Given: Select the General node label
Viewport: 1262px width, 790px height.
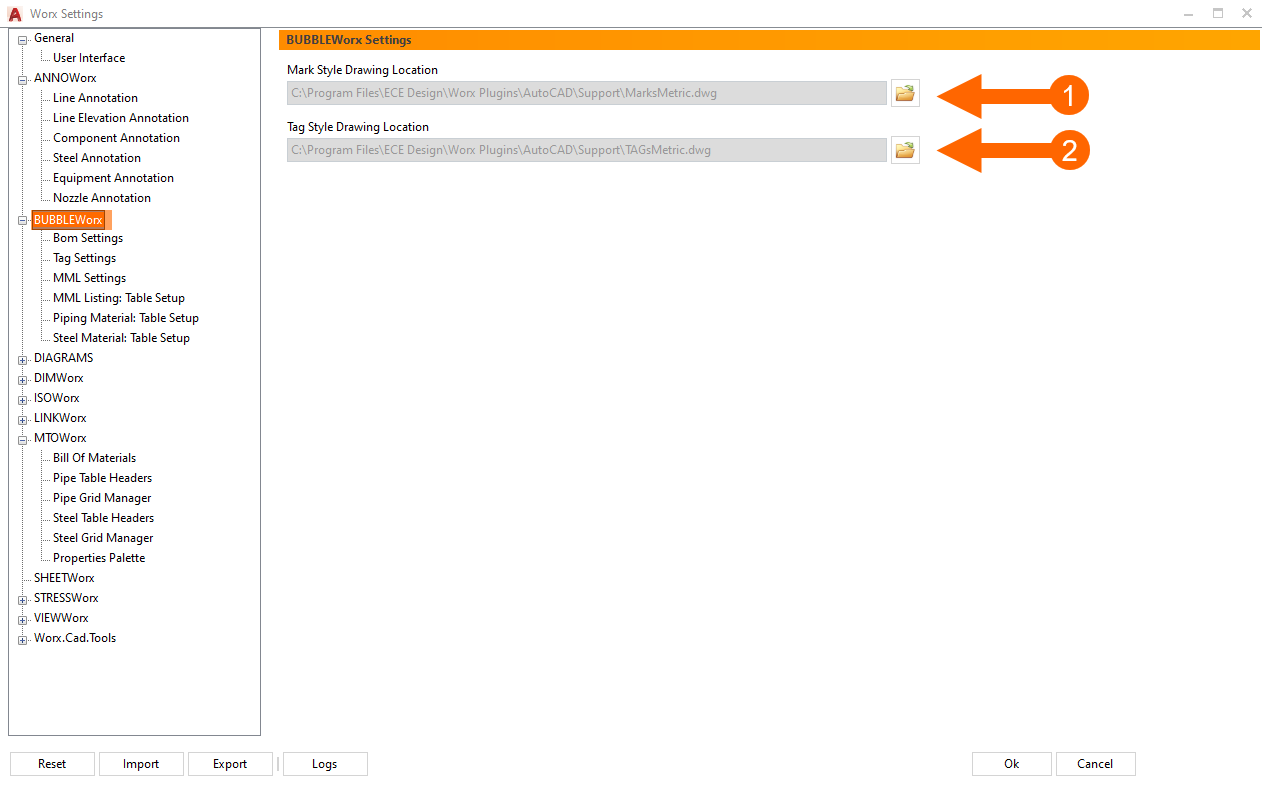Looking at the screenshot, I should 54,38.
